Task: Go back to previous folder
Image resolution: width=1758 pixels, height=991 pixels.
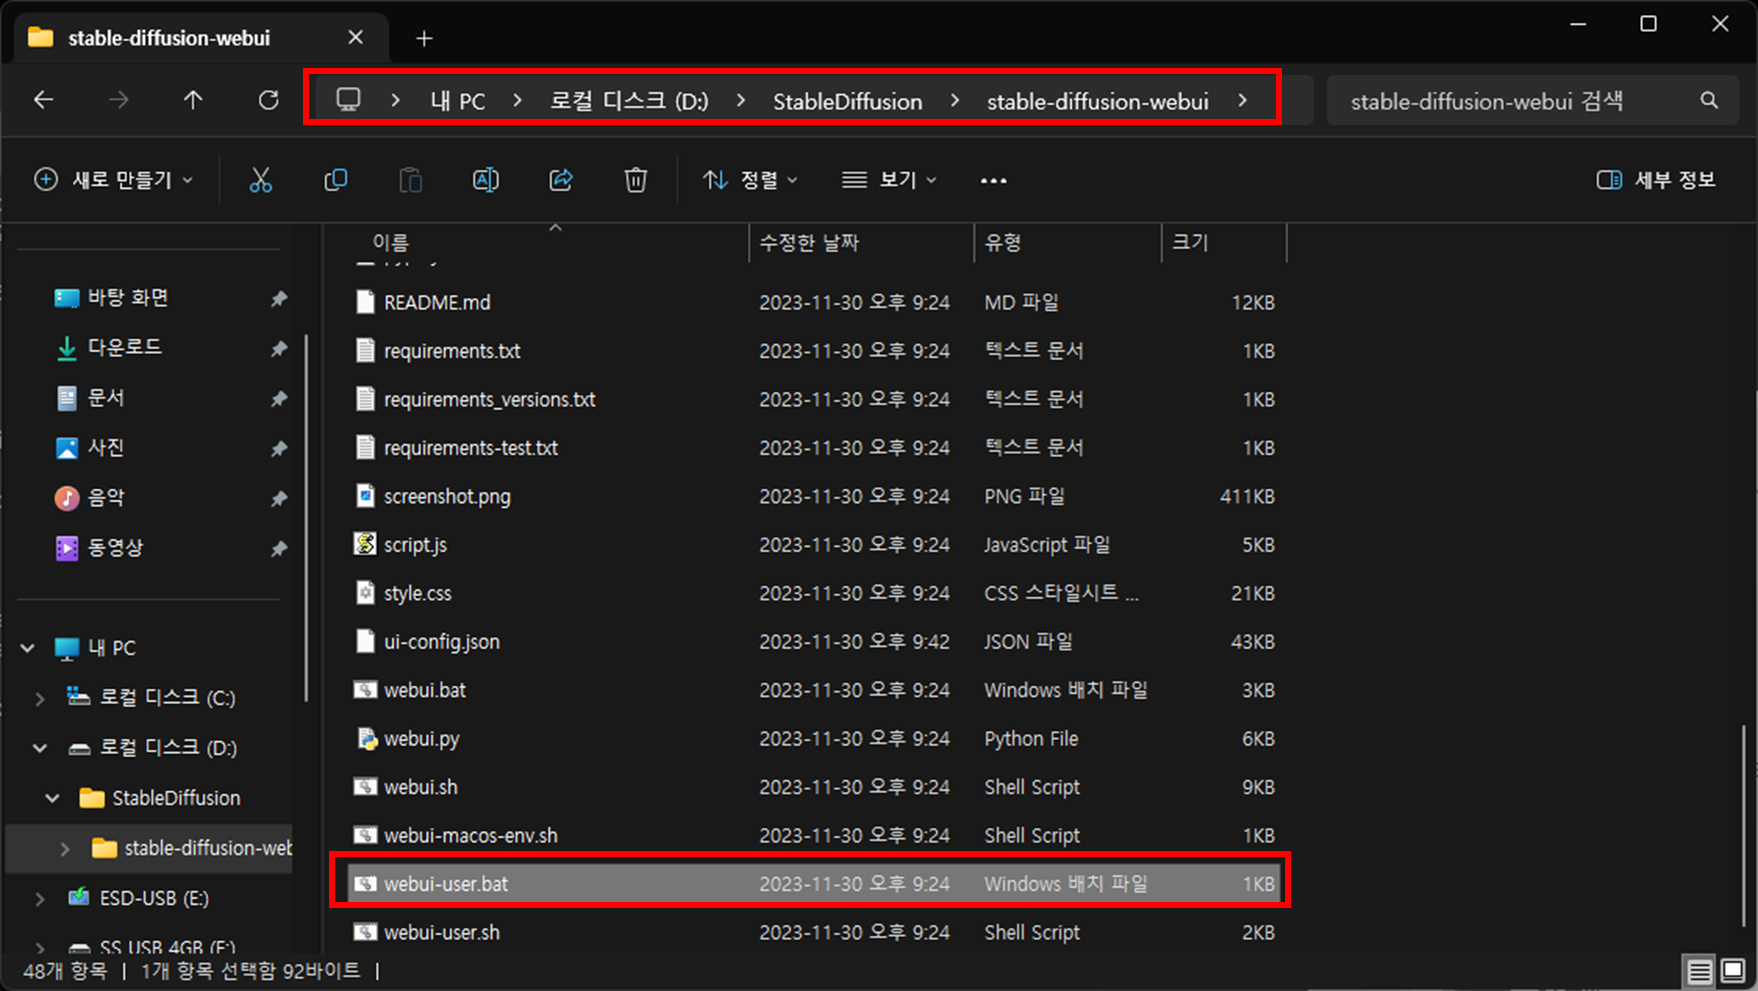Action: 43,100
